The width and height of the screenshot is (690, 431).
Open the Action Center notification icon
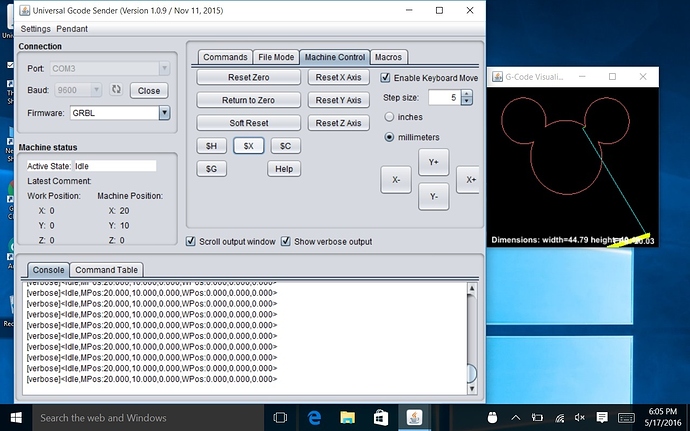pyautogui.click(x=601, y=417)
